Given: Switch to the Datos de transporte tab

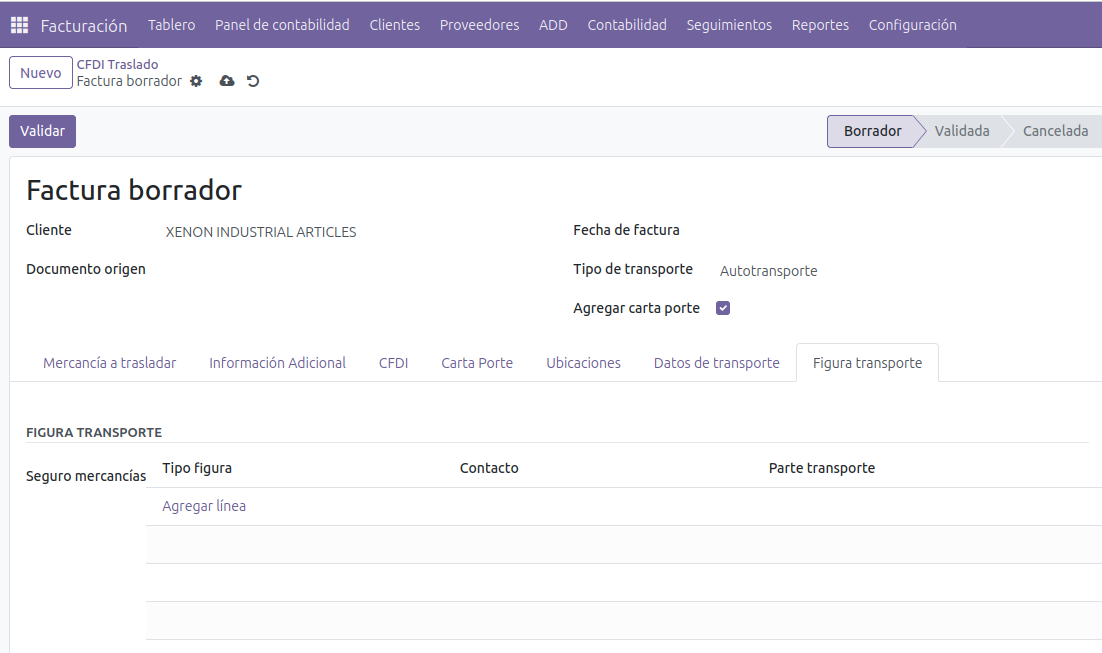Looking at the screenshot, I should [716, 363].
